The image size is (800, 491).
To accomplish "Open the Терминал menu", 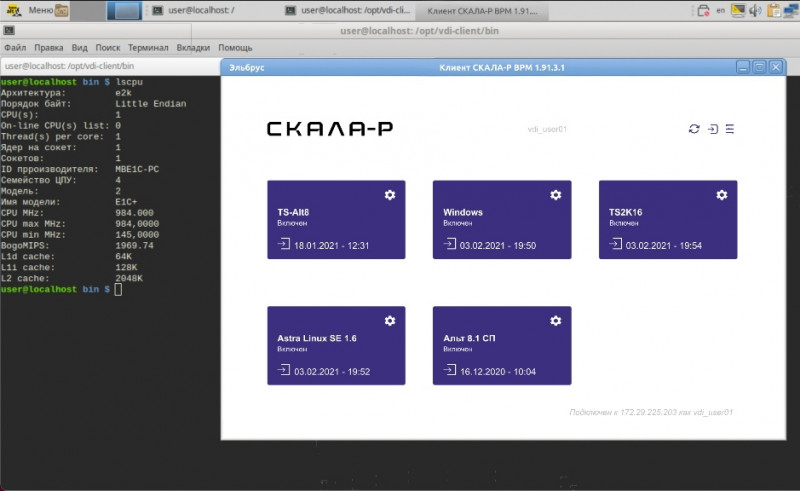I will point(148,47).
